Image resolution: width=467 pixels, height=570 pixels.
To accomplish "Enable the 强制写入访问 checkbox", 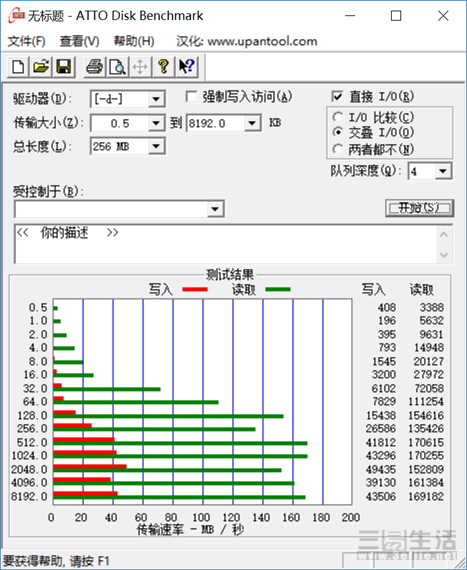I will pos(191,97).
